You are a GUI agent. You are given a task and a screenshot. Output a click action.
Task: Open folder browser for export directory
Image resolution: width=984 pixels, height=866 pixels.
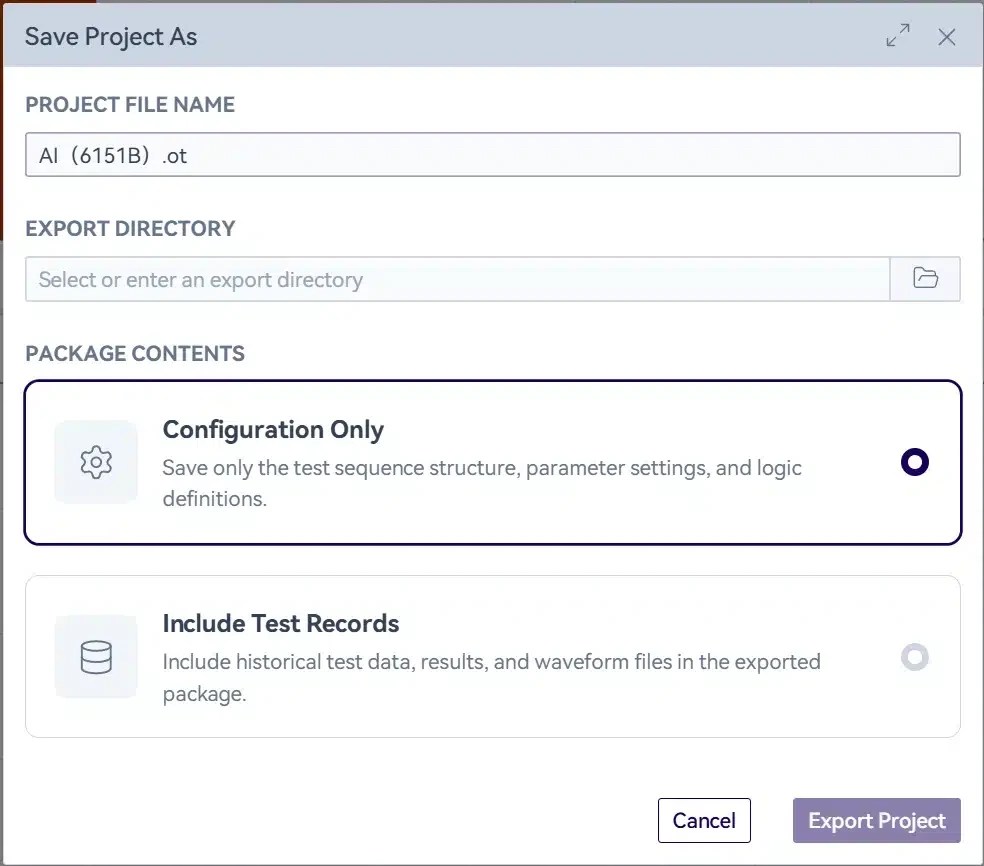[x=925, y=279]
